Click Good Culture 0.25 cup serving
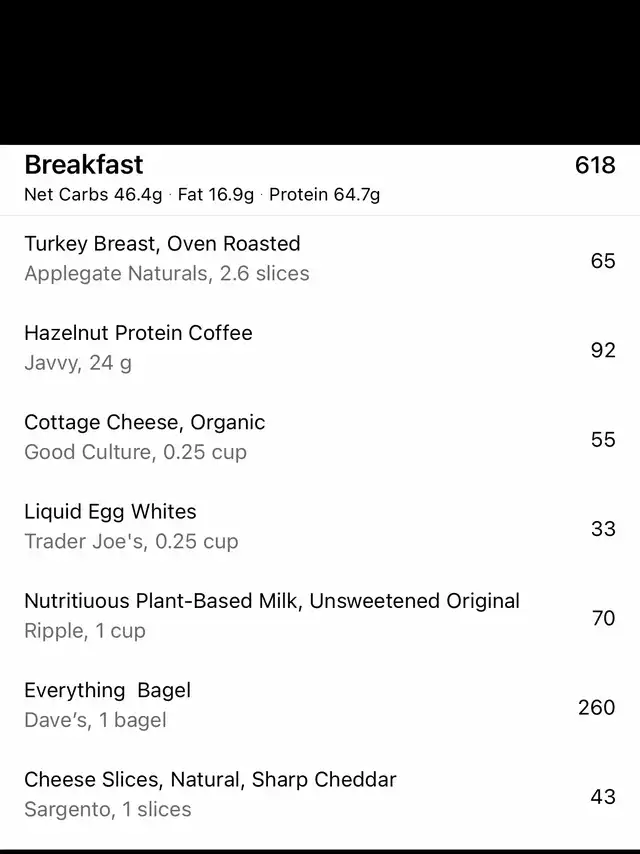Viewport: 640px width, 854px height. (x=135, y=452)
